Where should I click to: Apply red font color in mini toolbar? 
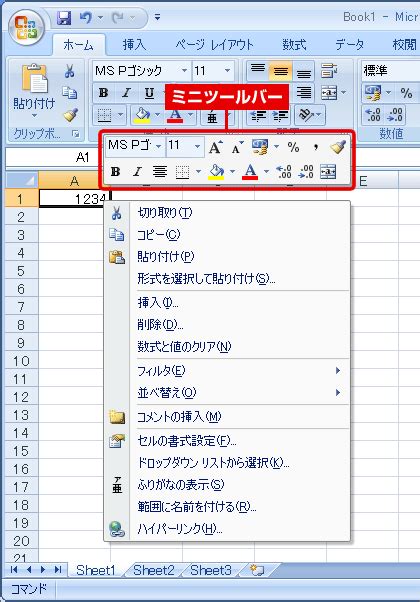(x=250, y=172)
